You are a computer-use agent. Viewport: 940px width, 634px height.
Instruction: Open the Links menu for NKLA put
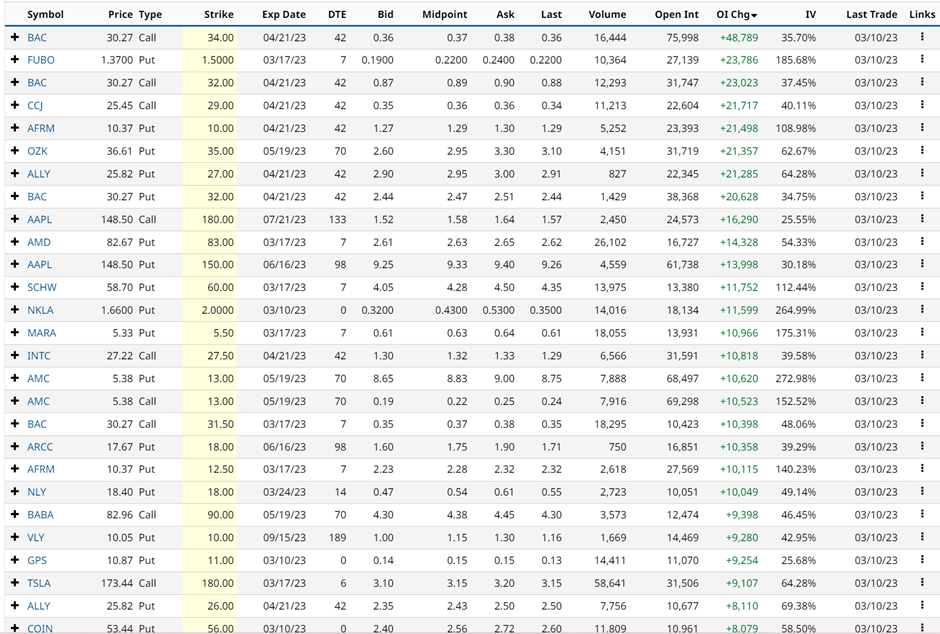tap(922, 310)
